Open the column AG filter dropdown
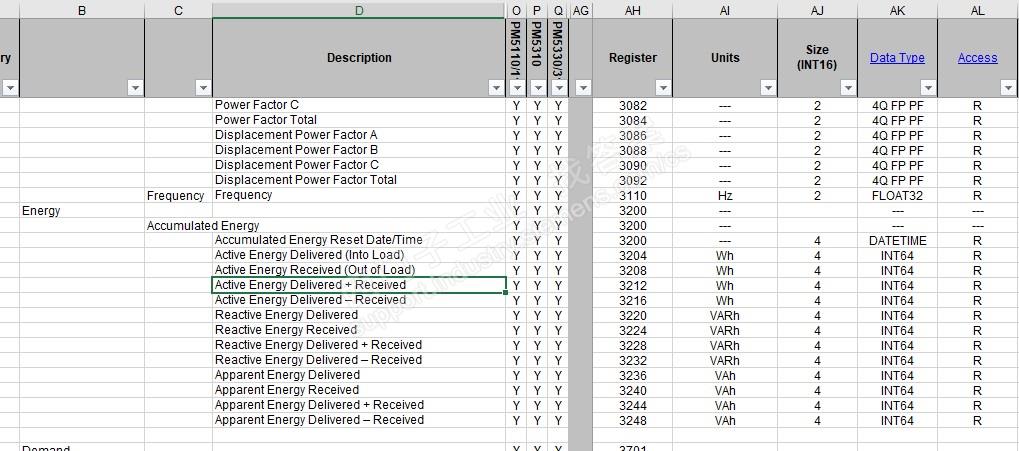The height and width of the screenshot is (451, 1019). pyautogui.click(x=583, y=88)
